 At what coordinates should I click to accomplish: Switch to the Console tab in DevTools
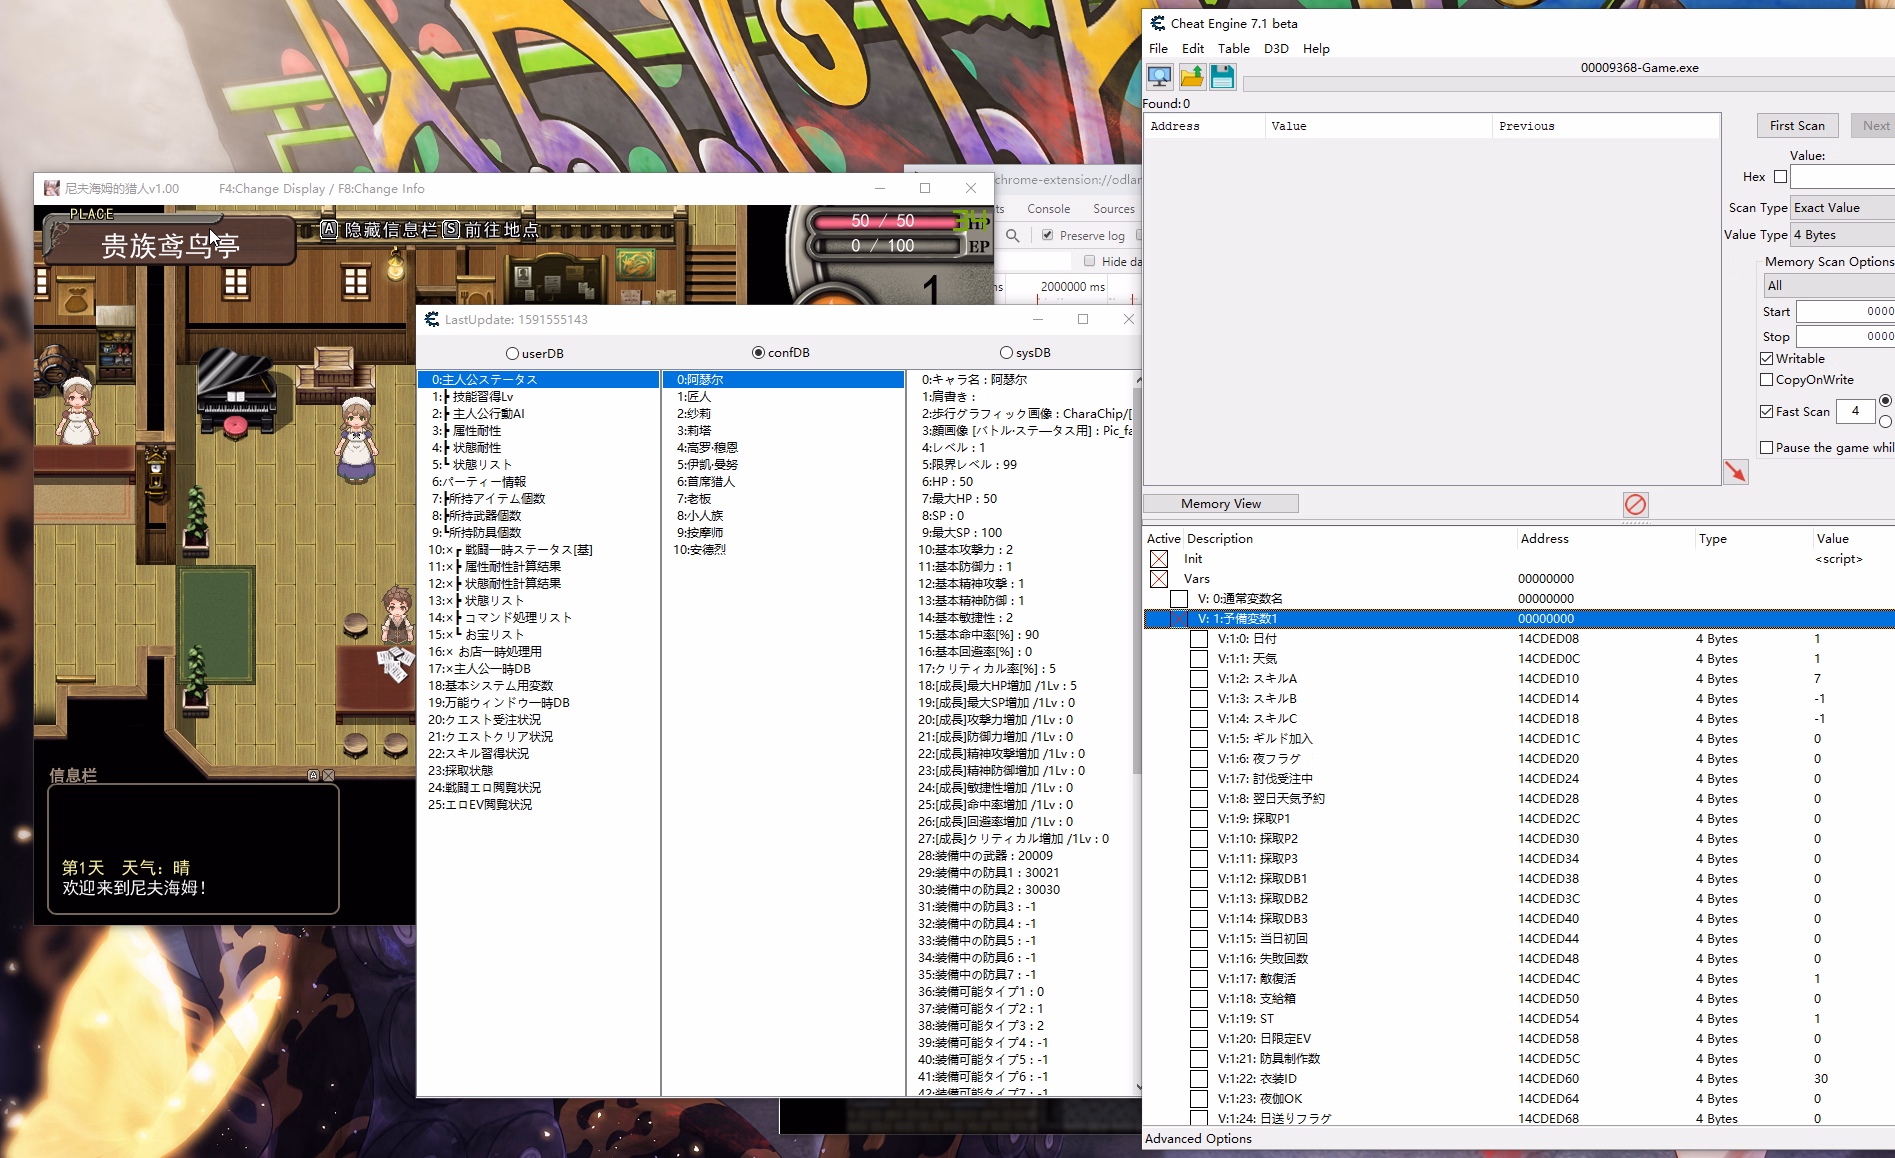coord(1048,208)
